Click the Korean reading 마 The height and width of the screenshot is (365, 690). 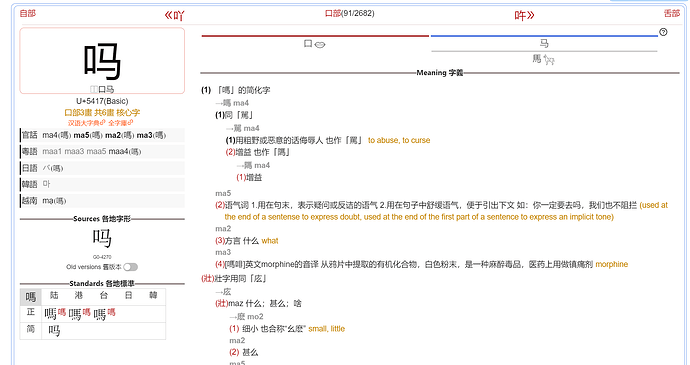point(46,184)
